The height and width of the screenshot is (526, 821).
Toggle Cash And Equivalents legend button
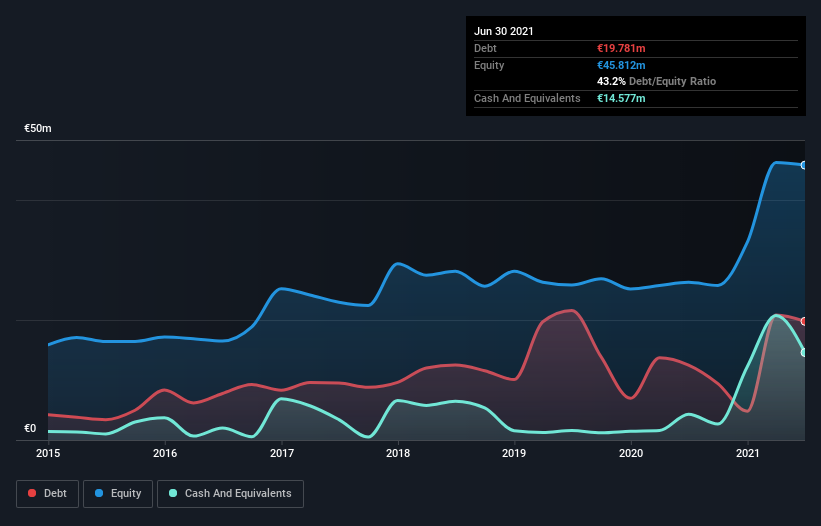click(x=230, y=494)
